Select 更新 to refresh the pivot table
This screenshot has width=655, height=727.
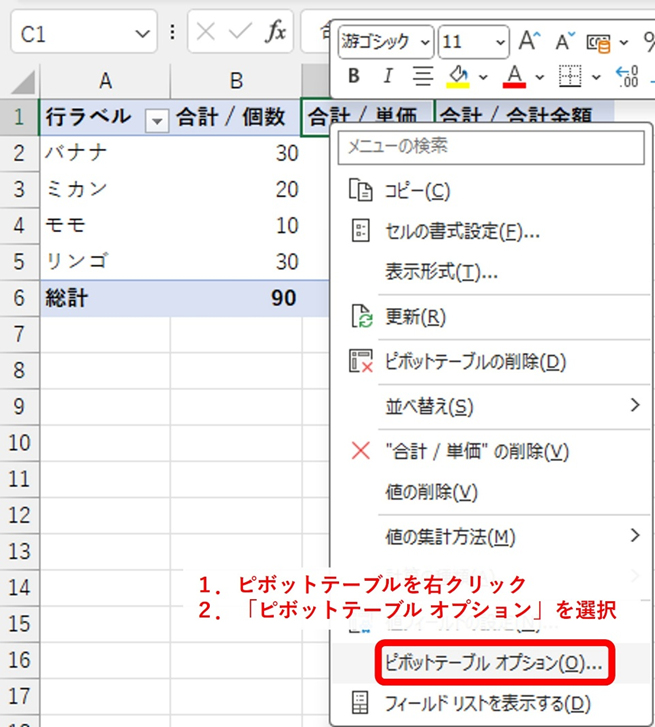pos(415,317)
